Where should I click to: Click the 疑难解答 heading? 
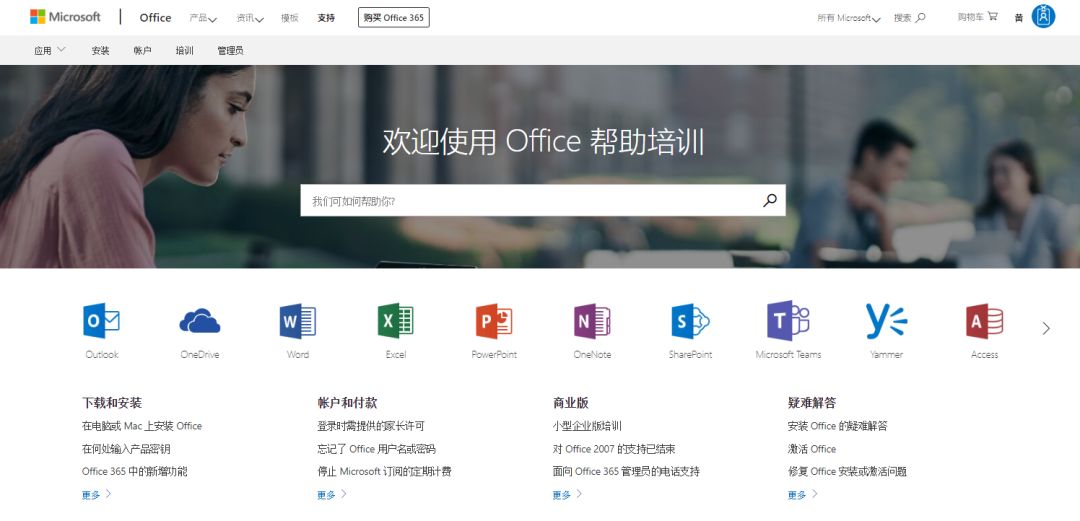click(811, 402)
